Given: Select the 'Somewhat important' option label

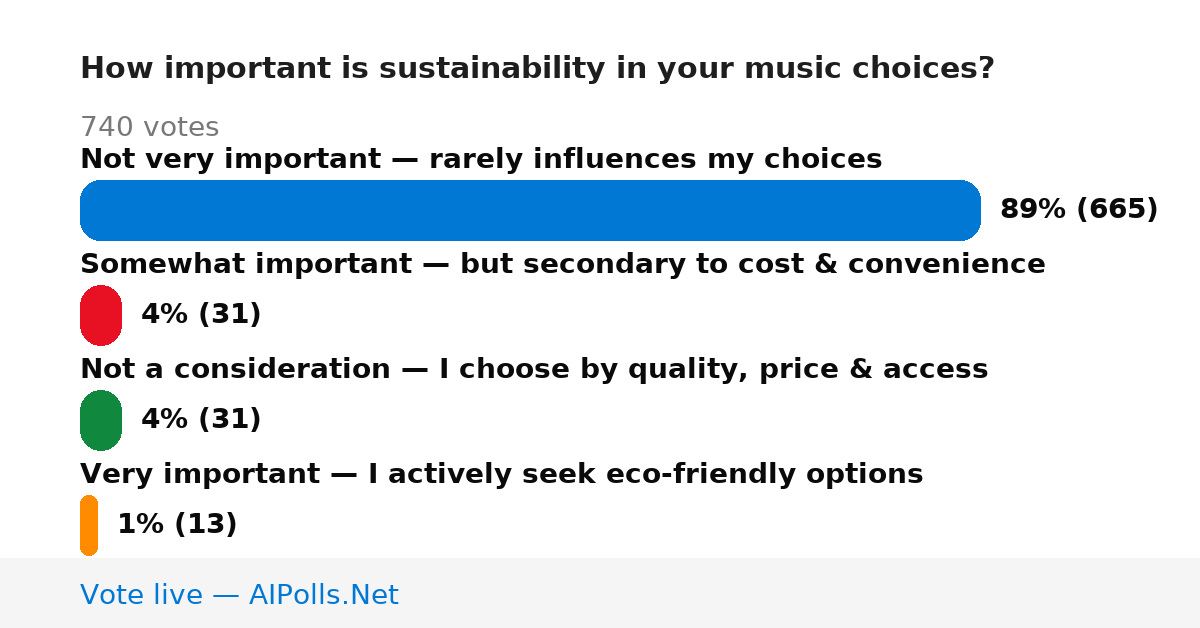Looking at the screenshot, I should point(563,264).
